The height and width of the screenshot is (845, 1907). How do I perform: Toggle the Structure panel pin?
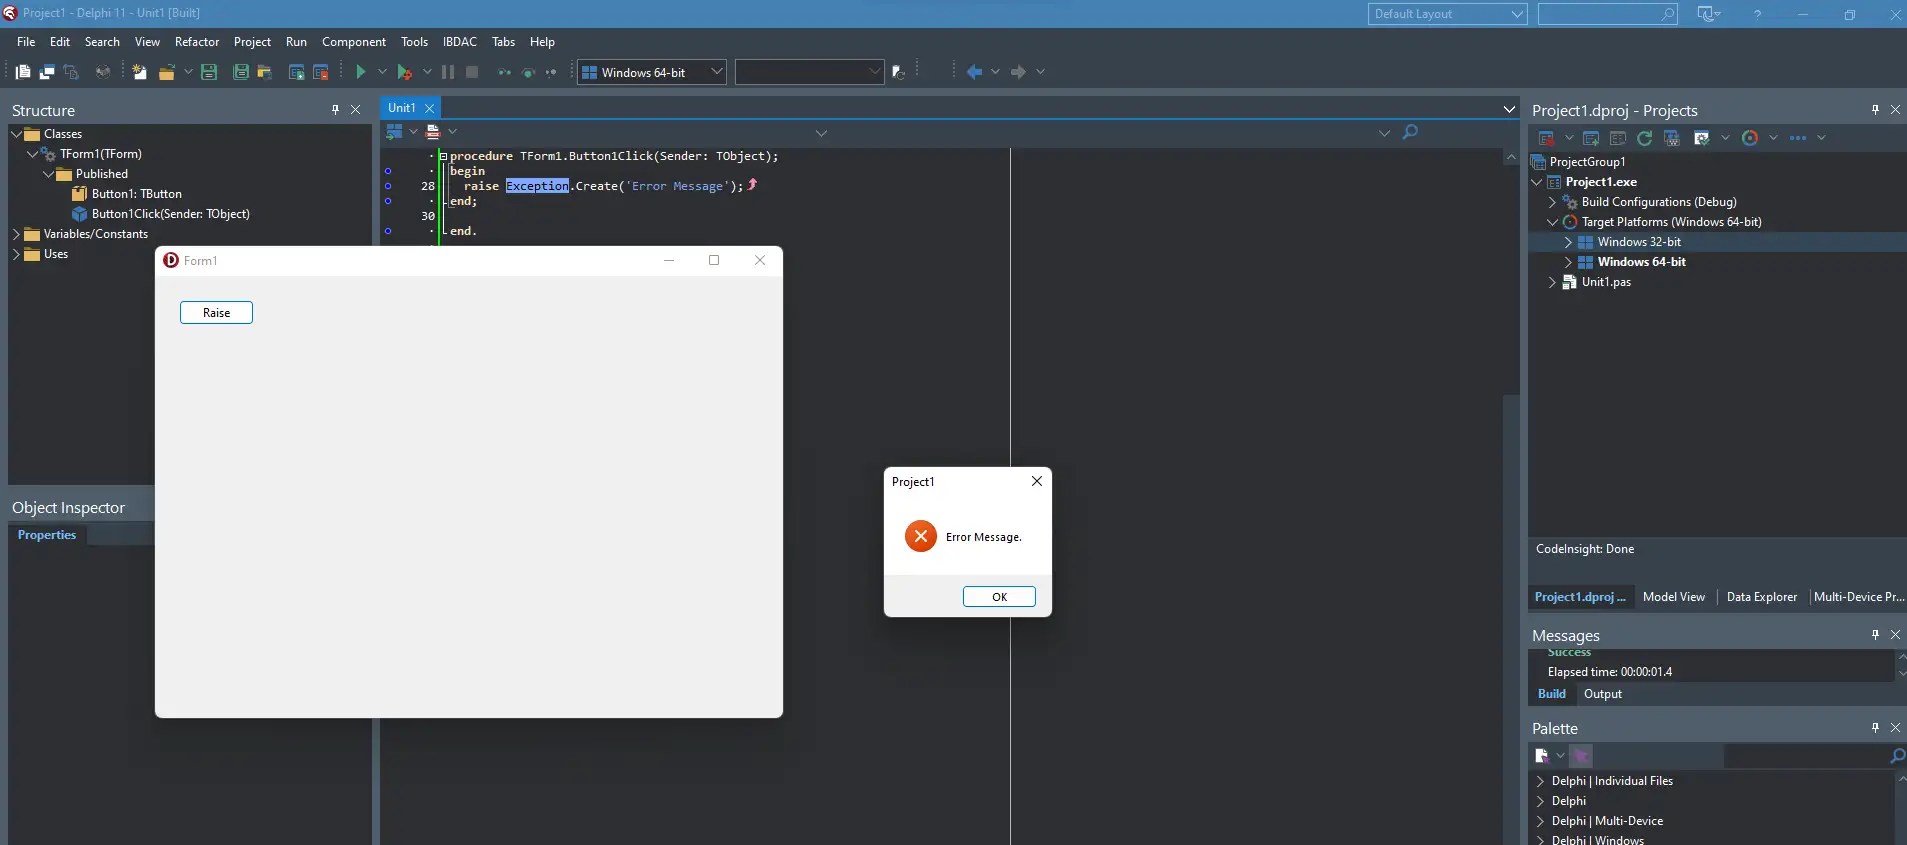(335, 110)
